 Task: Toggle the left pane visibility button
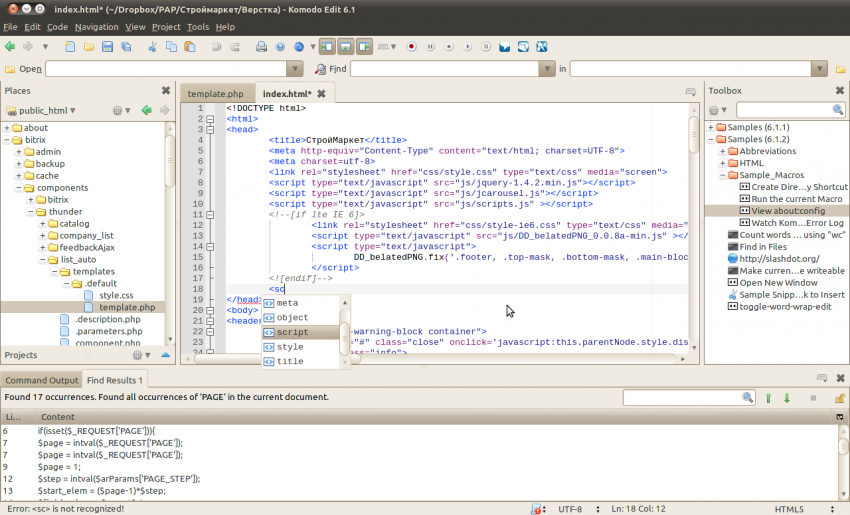[x=327, y=47]
